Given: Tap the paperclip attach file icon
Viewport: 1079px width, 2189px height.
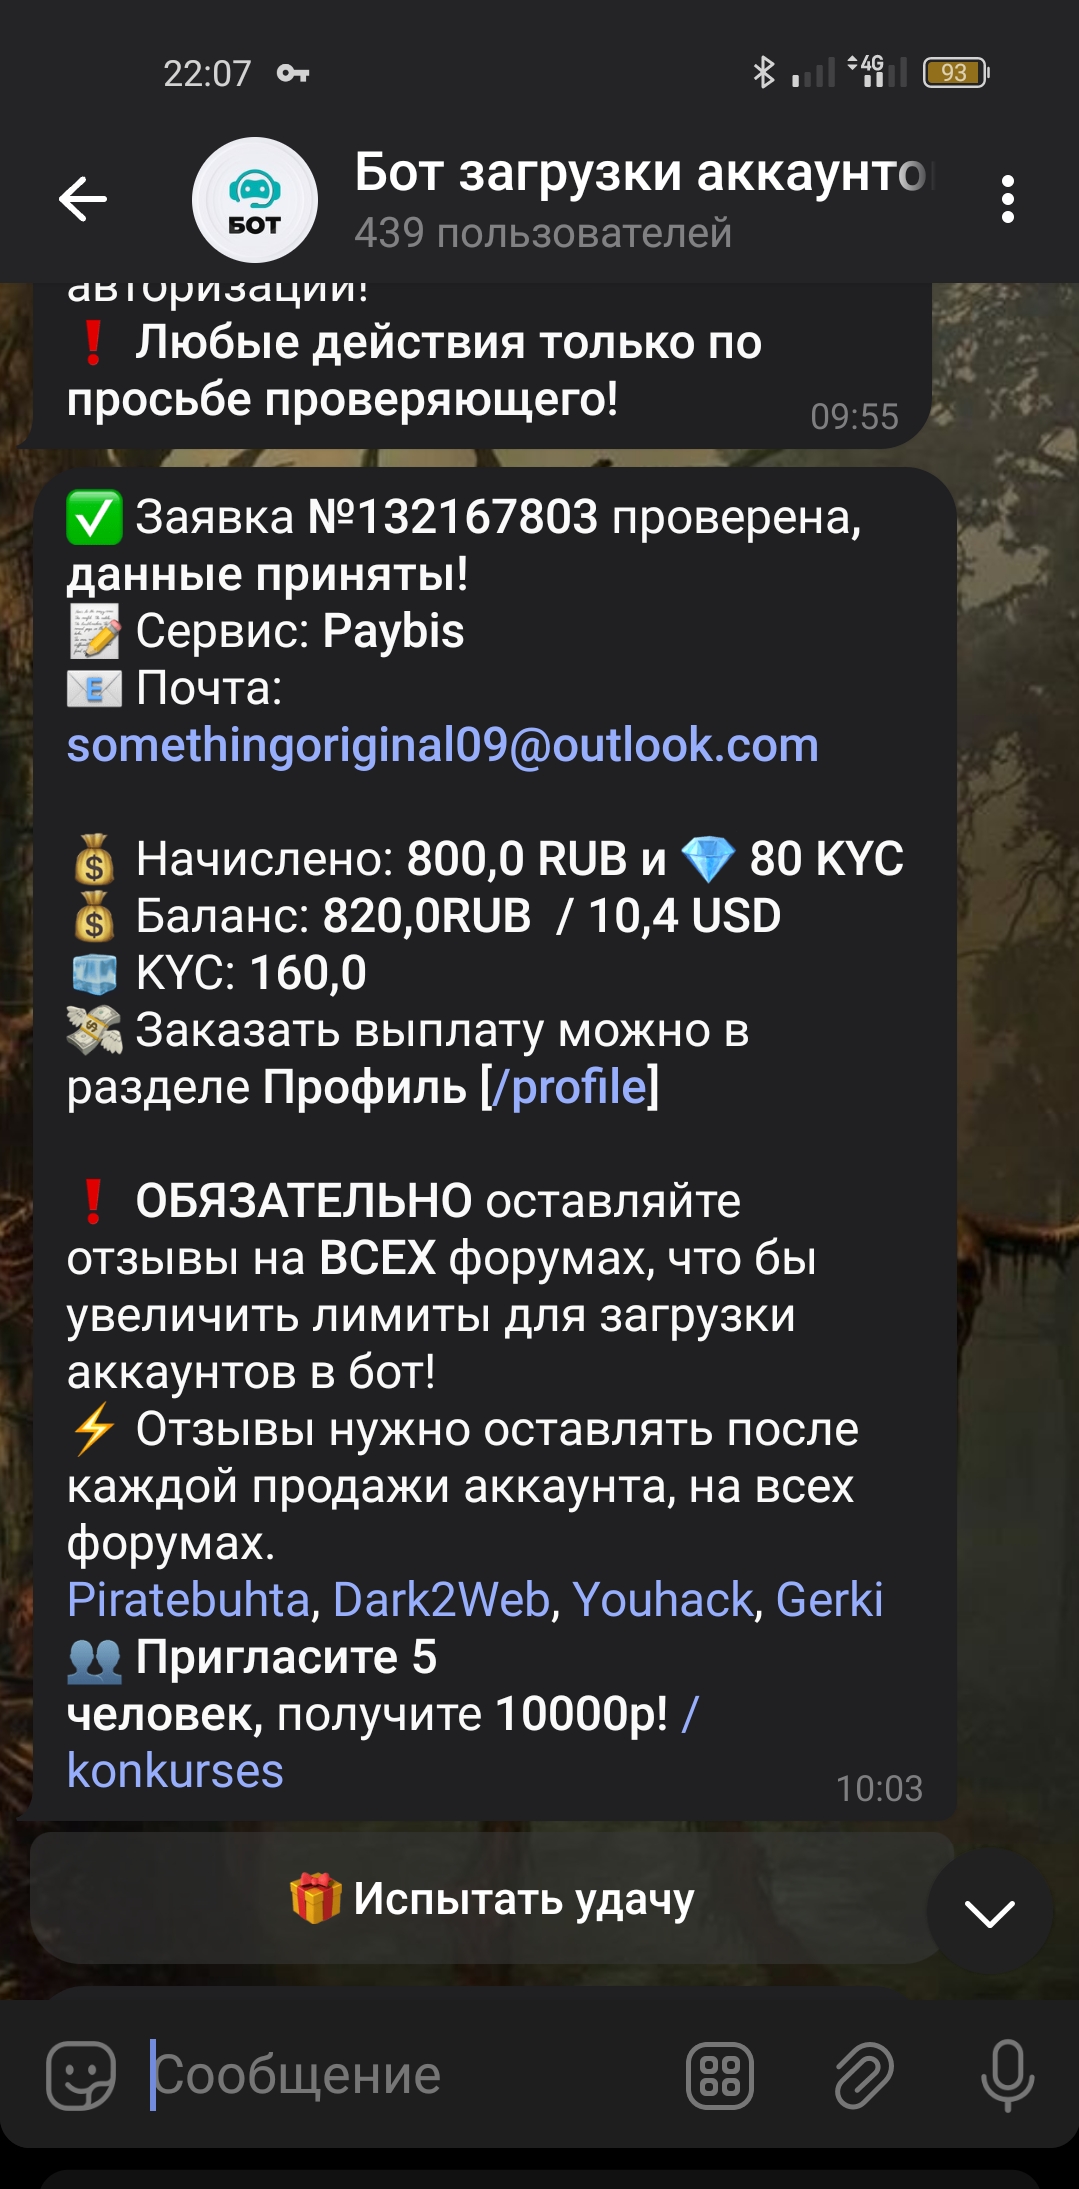Looking at the screenshot, I should click(x=864, y=2075).
